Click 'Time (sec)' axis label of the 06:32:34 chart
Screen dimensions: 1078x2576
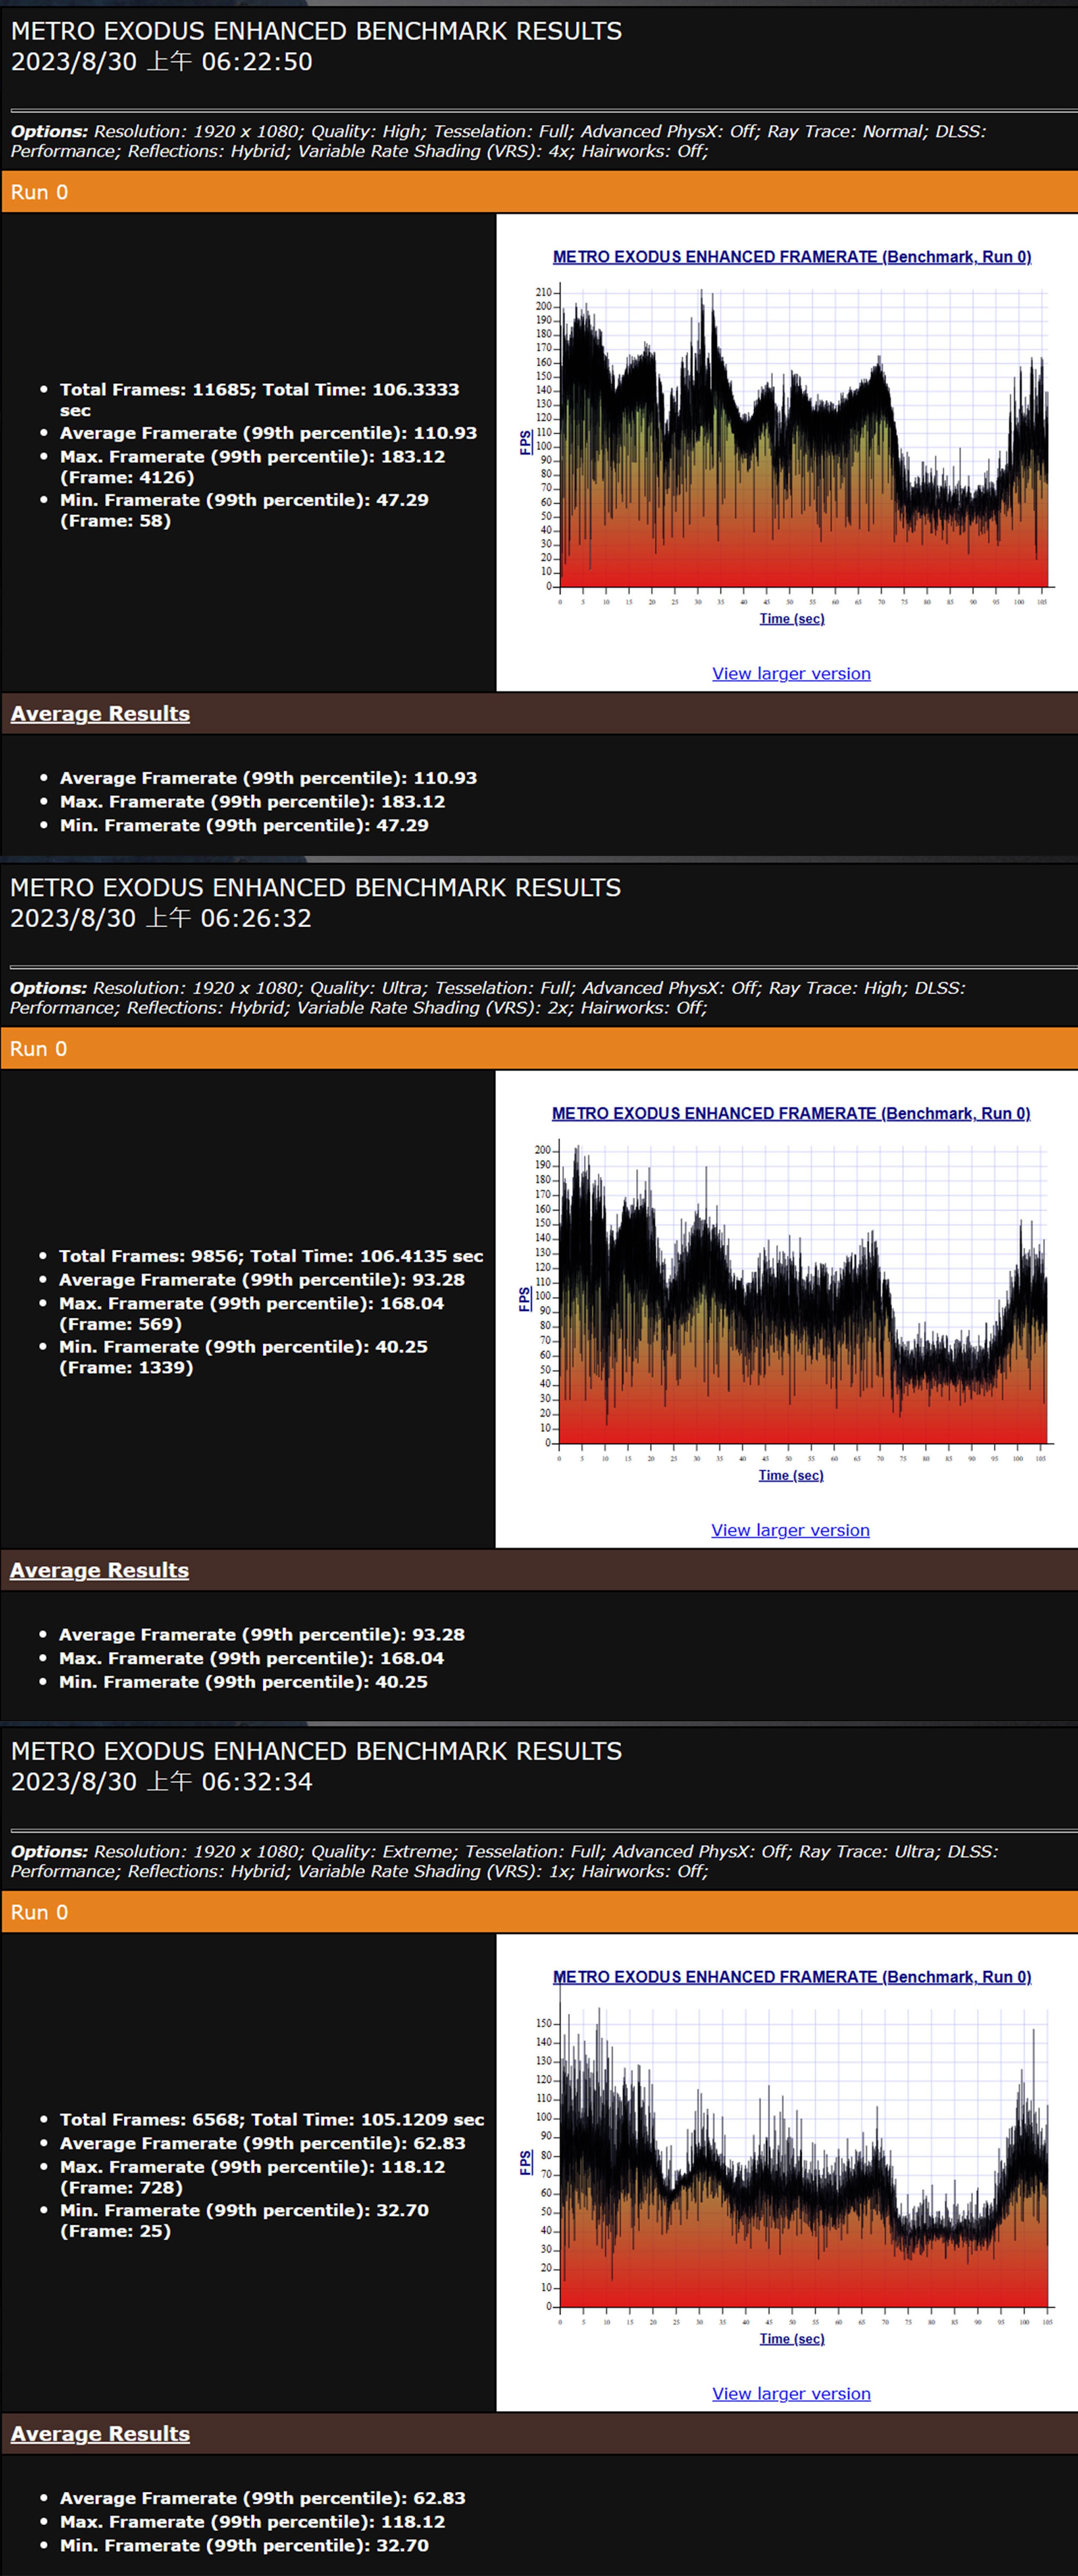[x=792, y=2339]
